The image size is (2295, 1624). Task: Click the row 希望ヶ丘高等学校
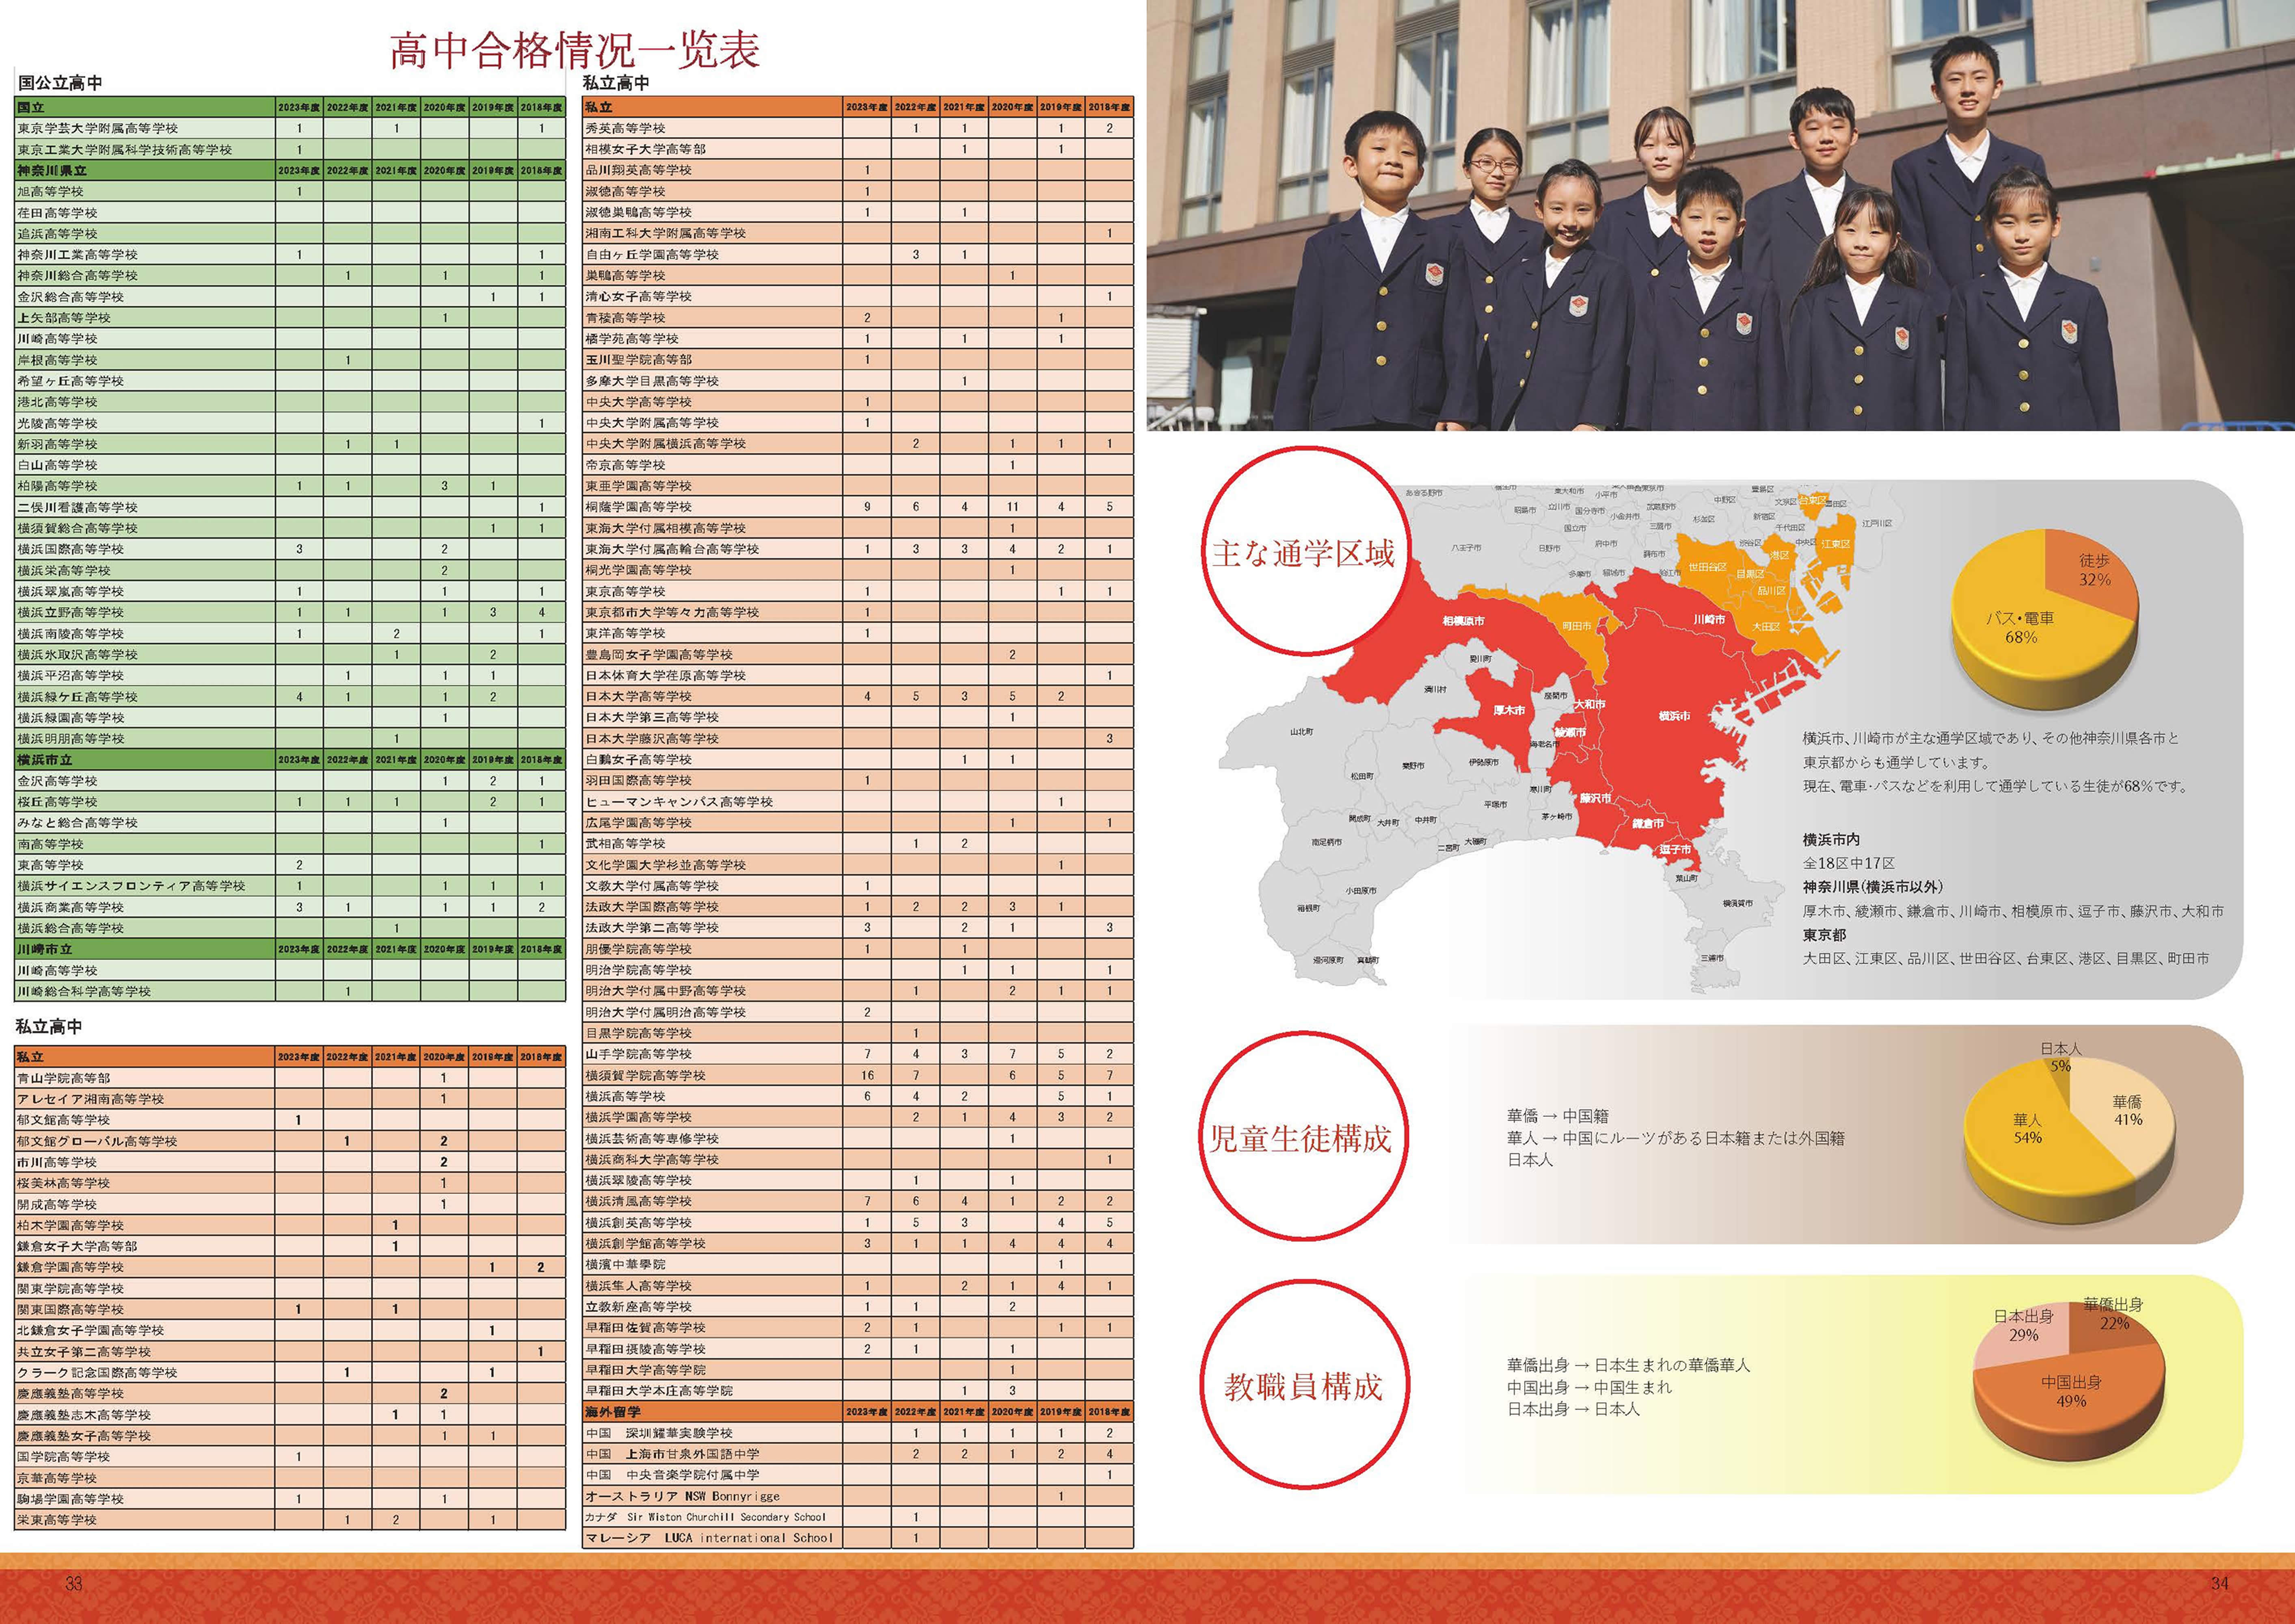click(x=290, y=381)
